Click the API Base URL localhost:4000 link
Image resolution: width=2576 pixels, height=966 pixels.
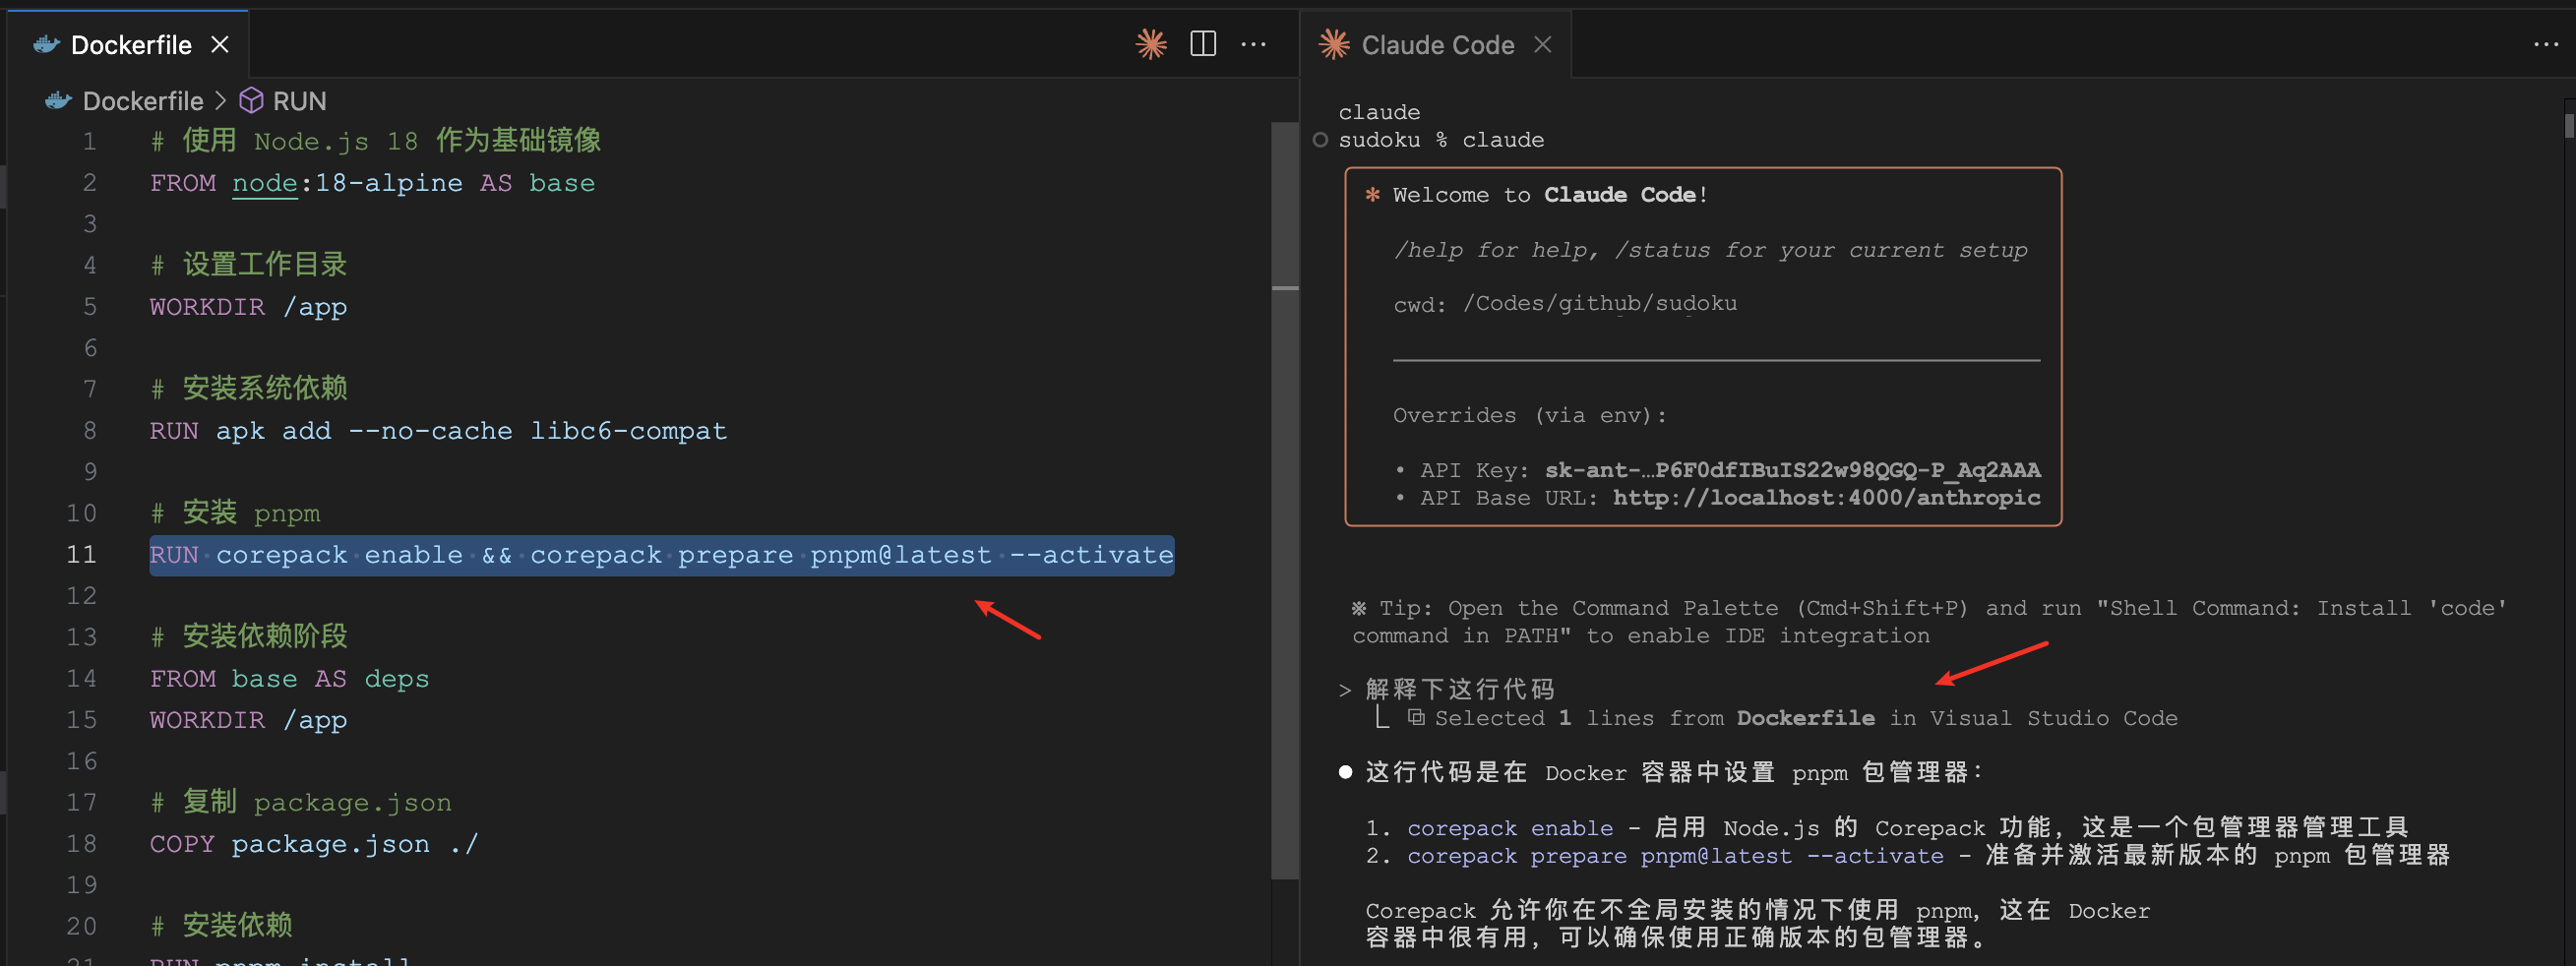coord(1826,497)
